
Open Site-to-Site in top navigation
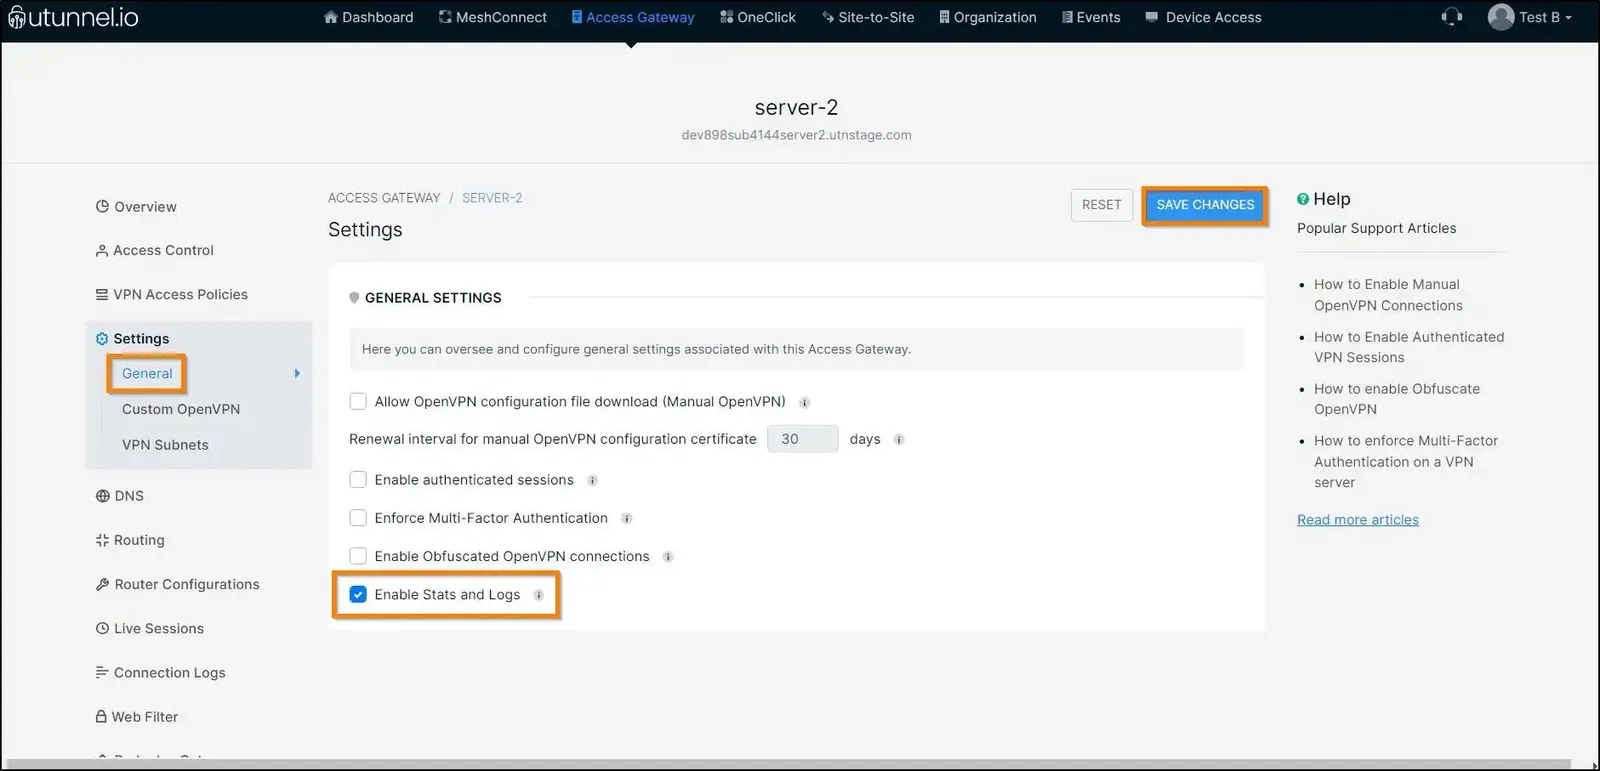click(x=868, y=17)
